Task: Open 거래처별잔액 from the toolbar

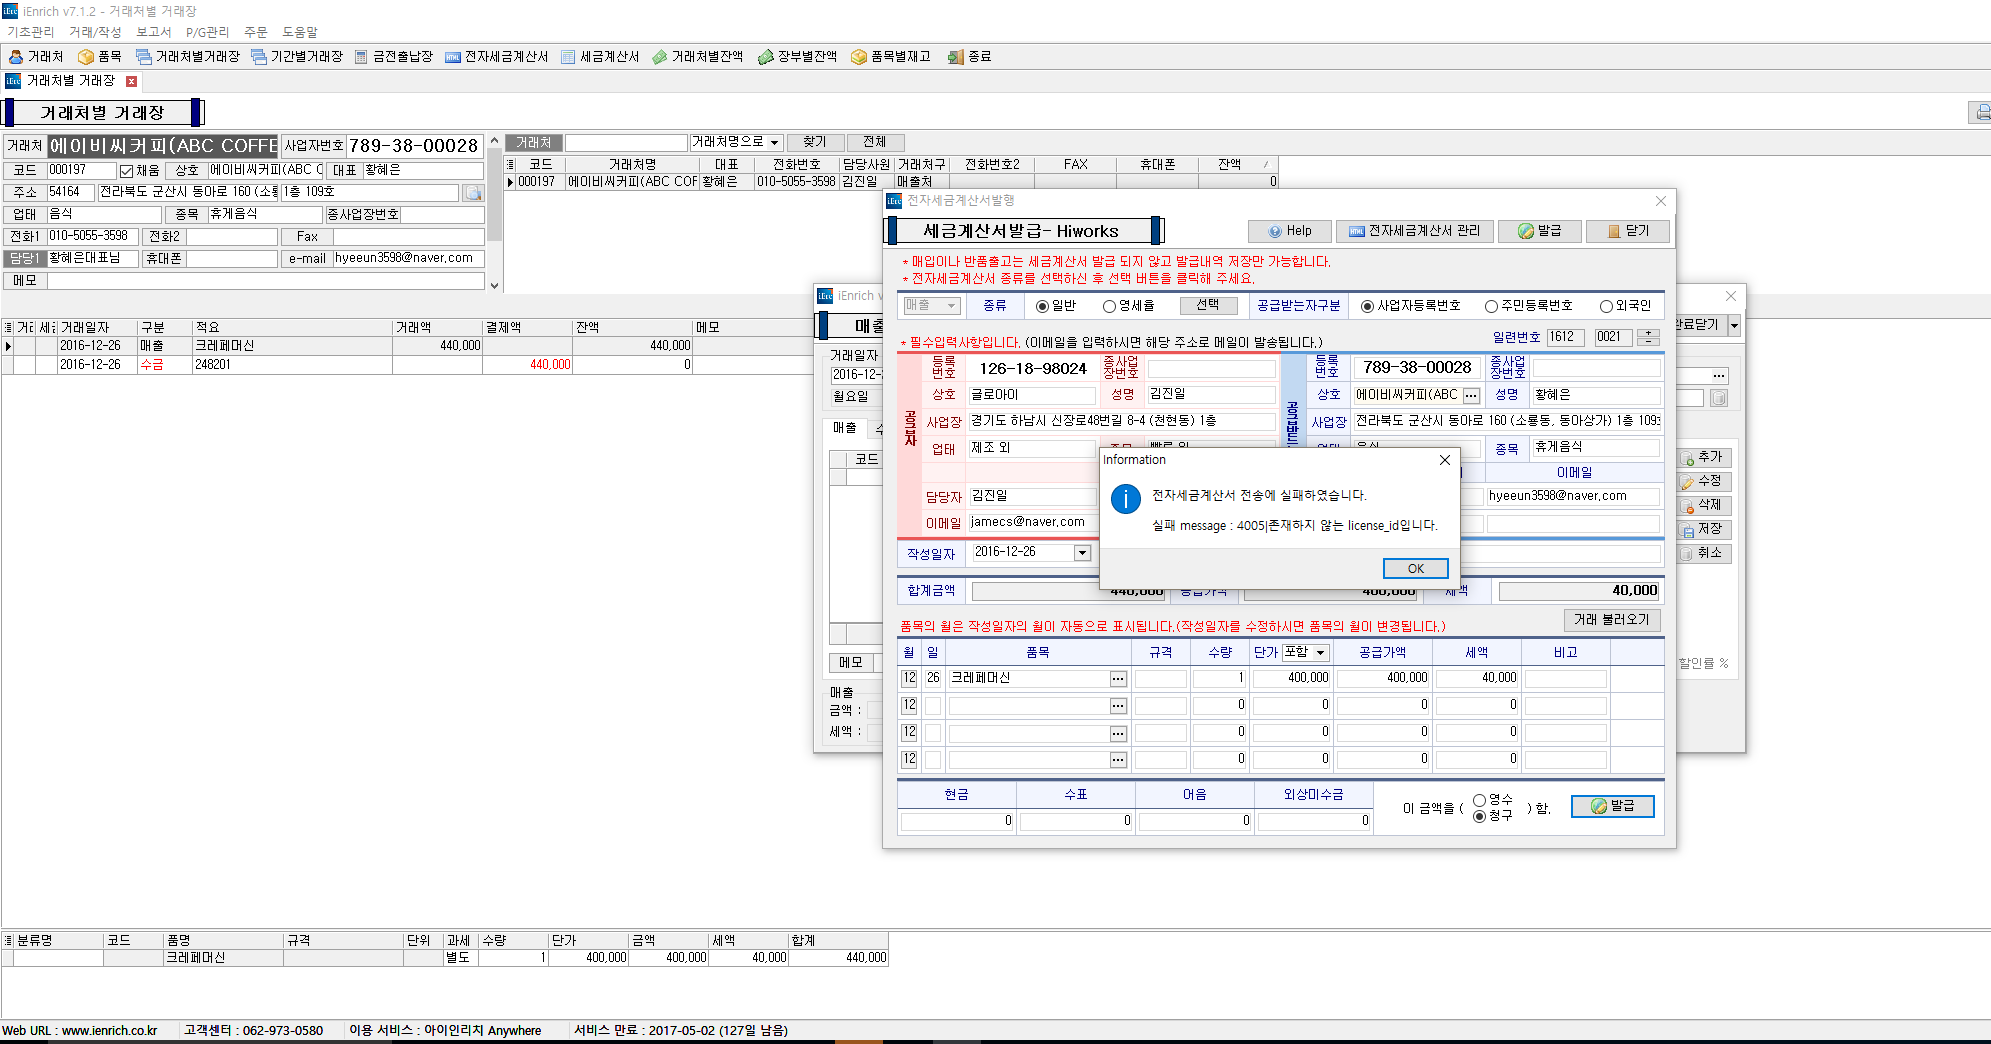Action: click(x=698, y=57)
